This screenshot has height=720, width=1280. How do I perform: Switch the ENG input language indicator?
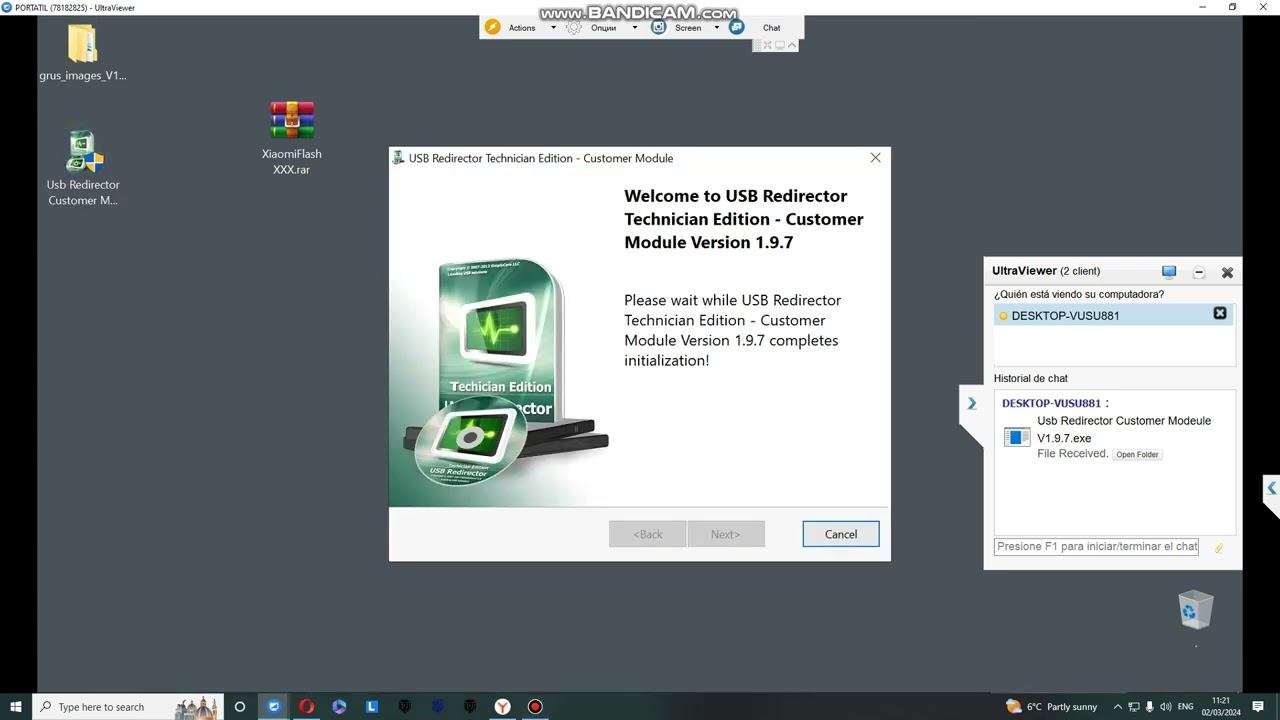tap(1186, 707)
